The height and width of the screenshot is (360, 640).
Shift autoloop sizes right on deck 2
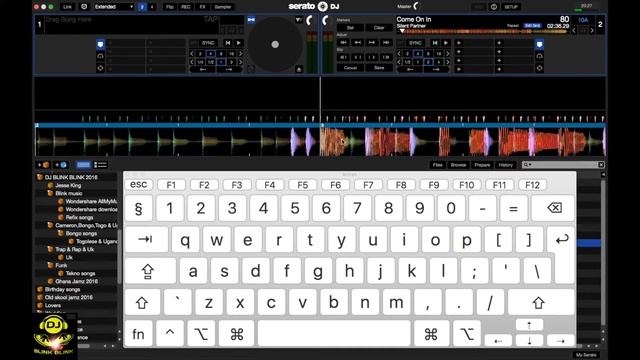pos(448,53)
